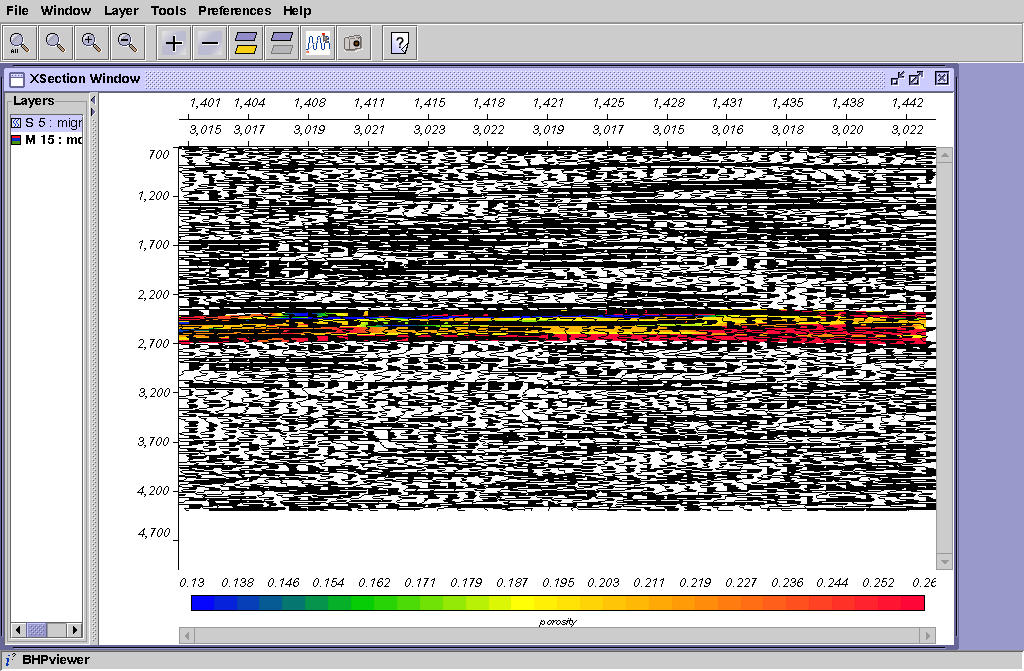
Task: Expand Layers panel with right divider arrow
Action: click(x=93, y=112)
